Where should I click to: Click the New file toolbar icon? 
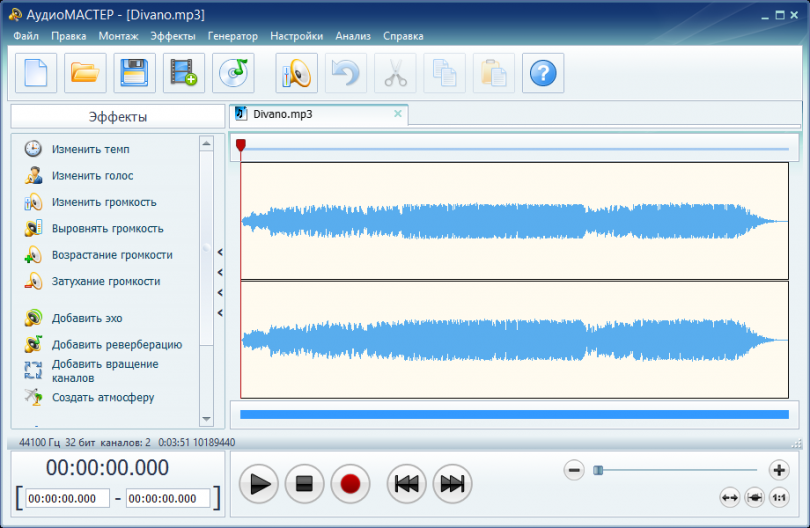[x=35, y=73]
